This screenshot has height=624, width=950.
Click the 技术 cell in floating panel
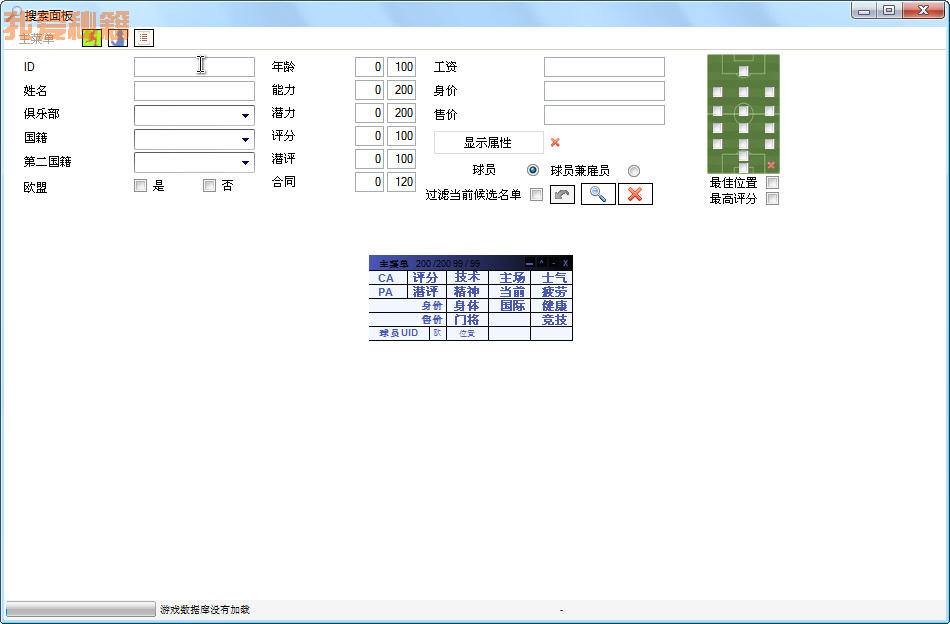[x=467, y=278]
